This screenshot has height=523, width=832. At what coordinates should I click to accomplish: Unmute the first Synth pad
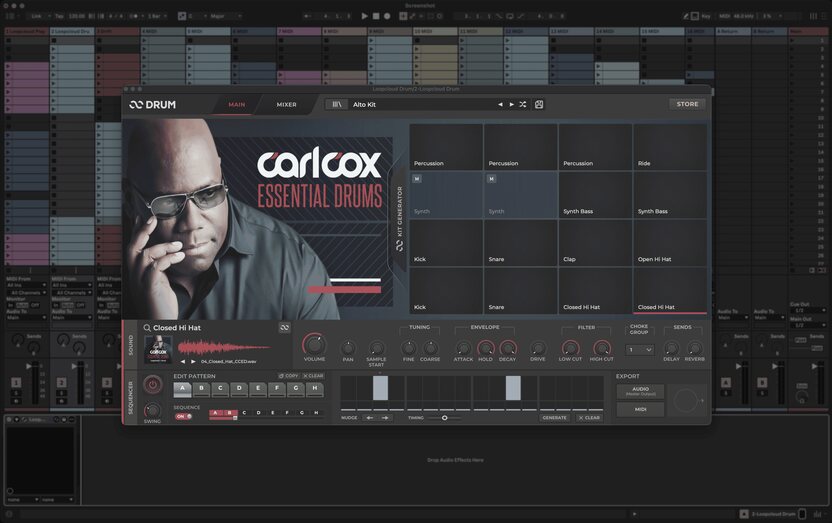click(x=417, y=179)
